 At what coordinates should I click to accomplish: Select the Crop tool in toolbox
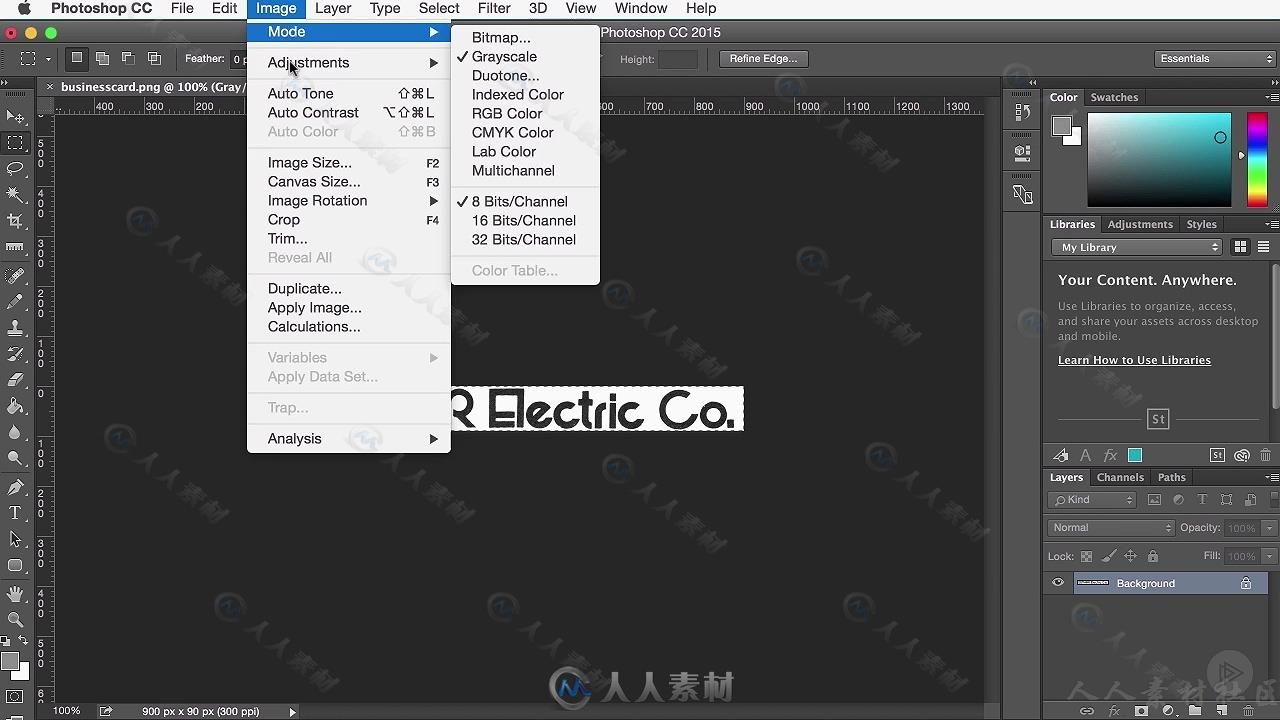click(15, 221)
